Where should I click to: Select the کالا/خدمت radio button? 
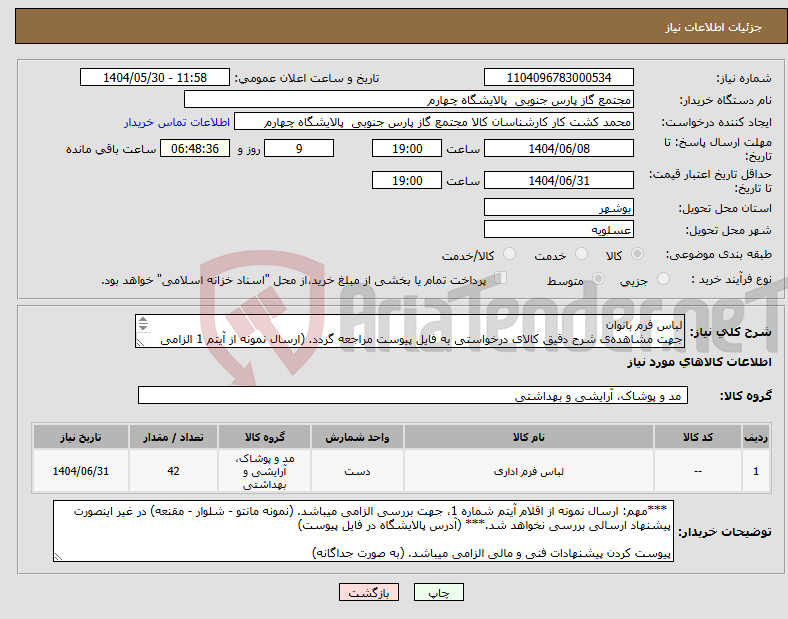509,254
